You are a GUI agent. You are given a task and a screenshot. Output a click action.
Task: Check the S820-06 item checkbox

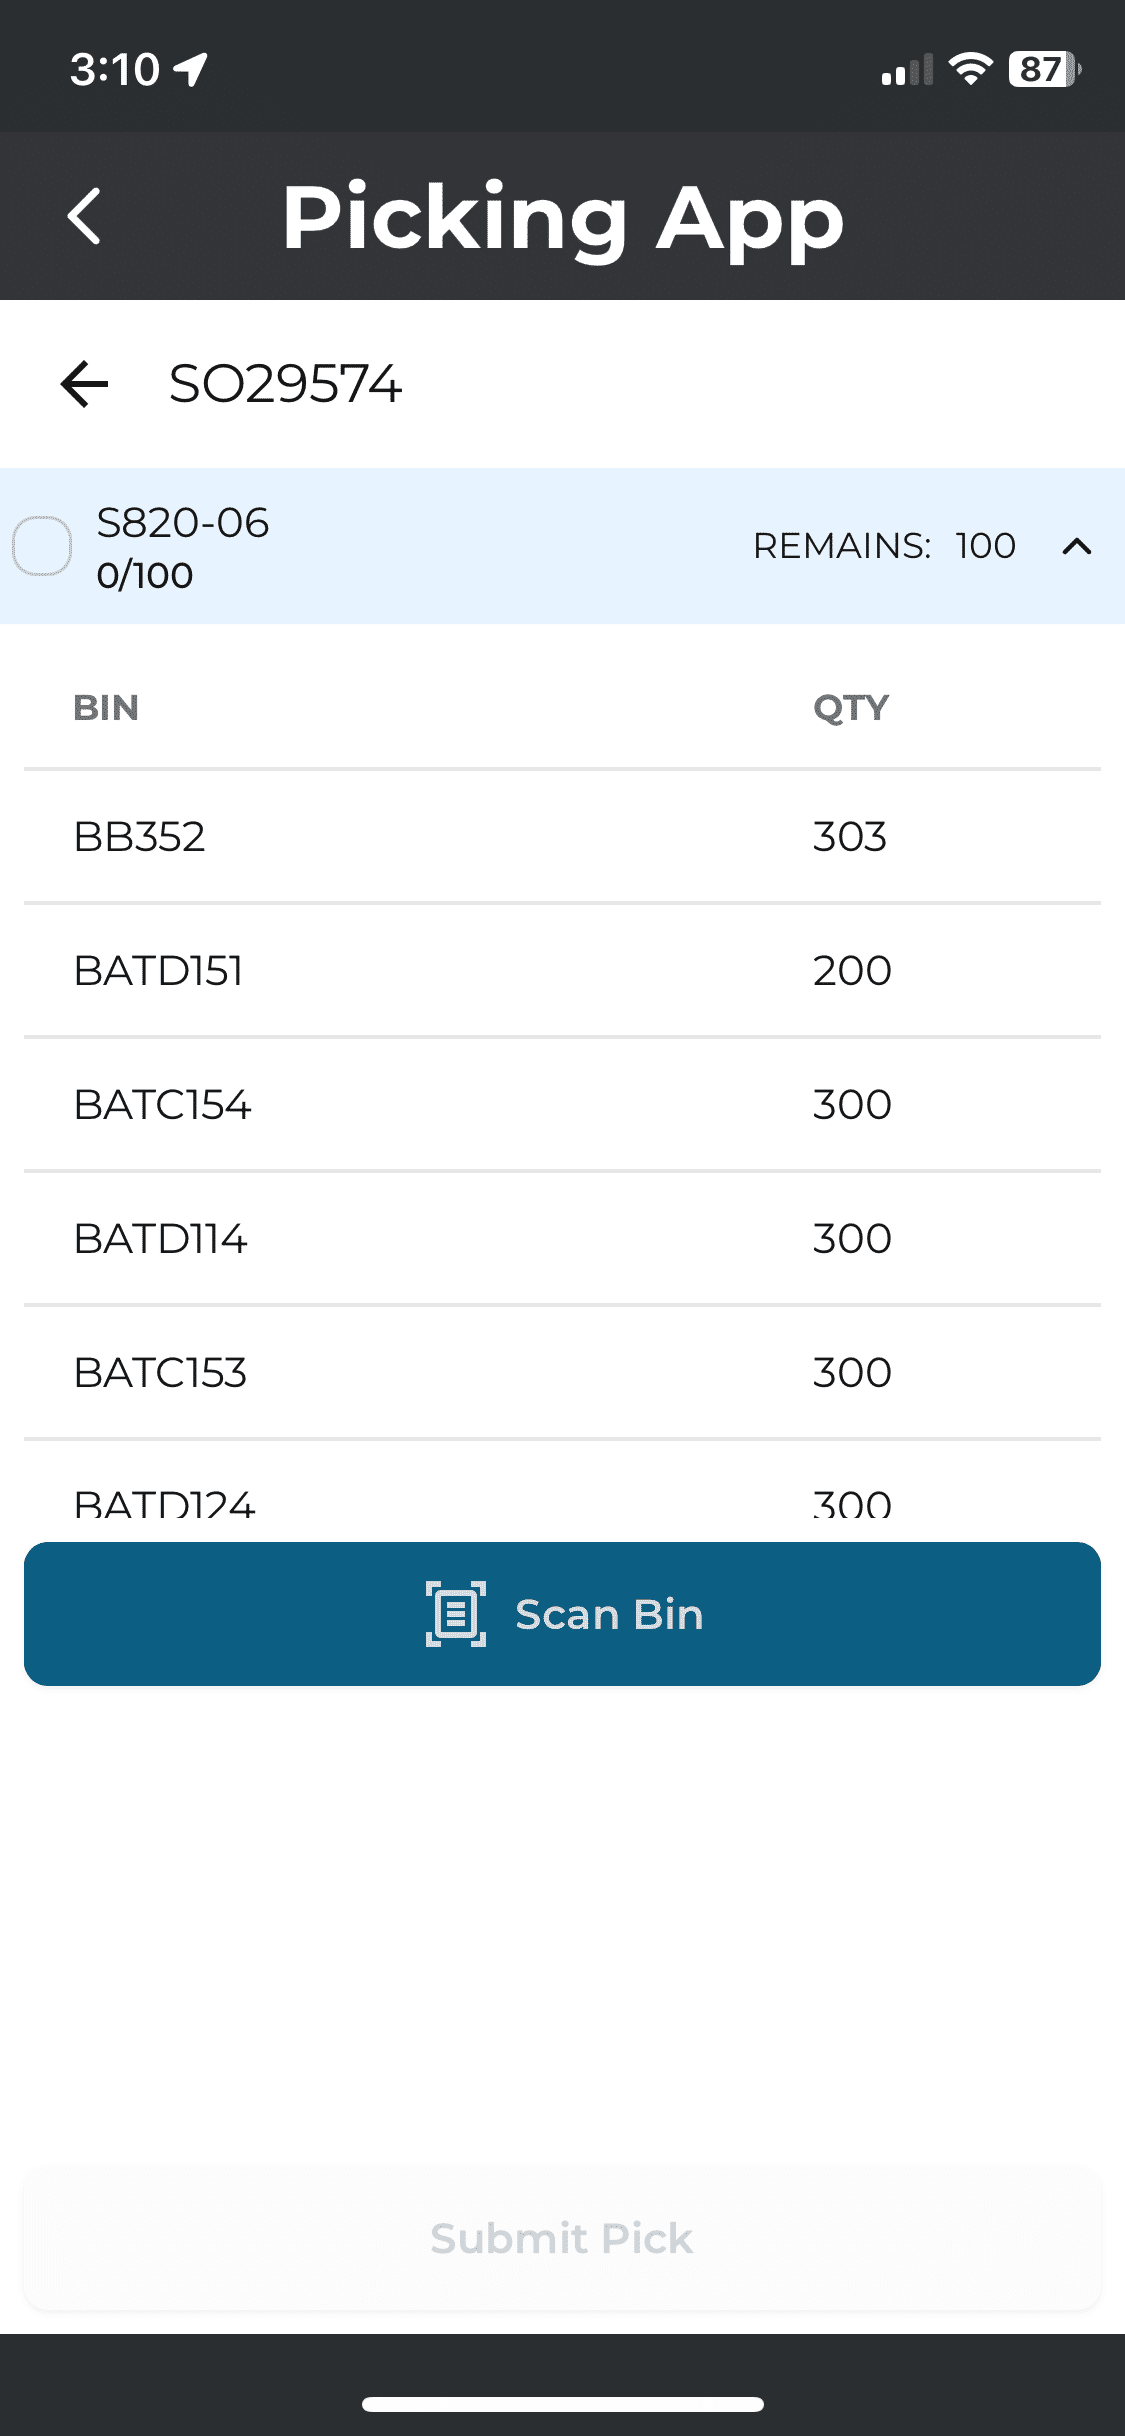pos(42,546)
